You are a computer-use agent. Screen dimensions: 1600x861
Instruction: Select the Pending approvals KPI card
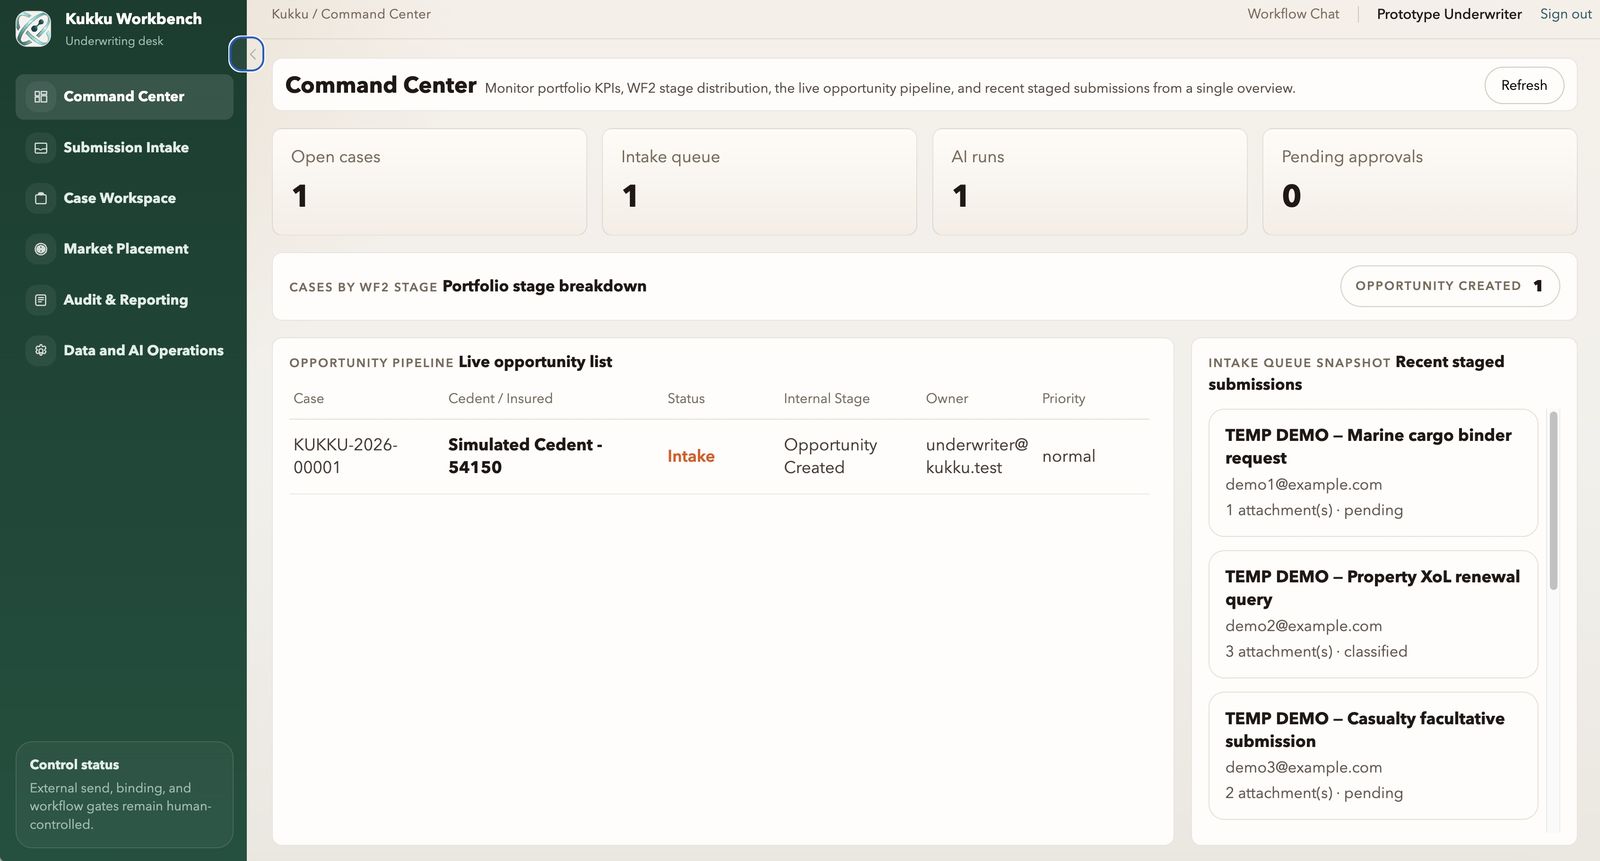1419,182
